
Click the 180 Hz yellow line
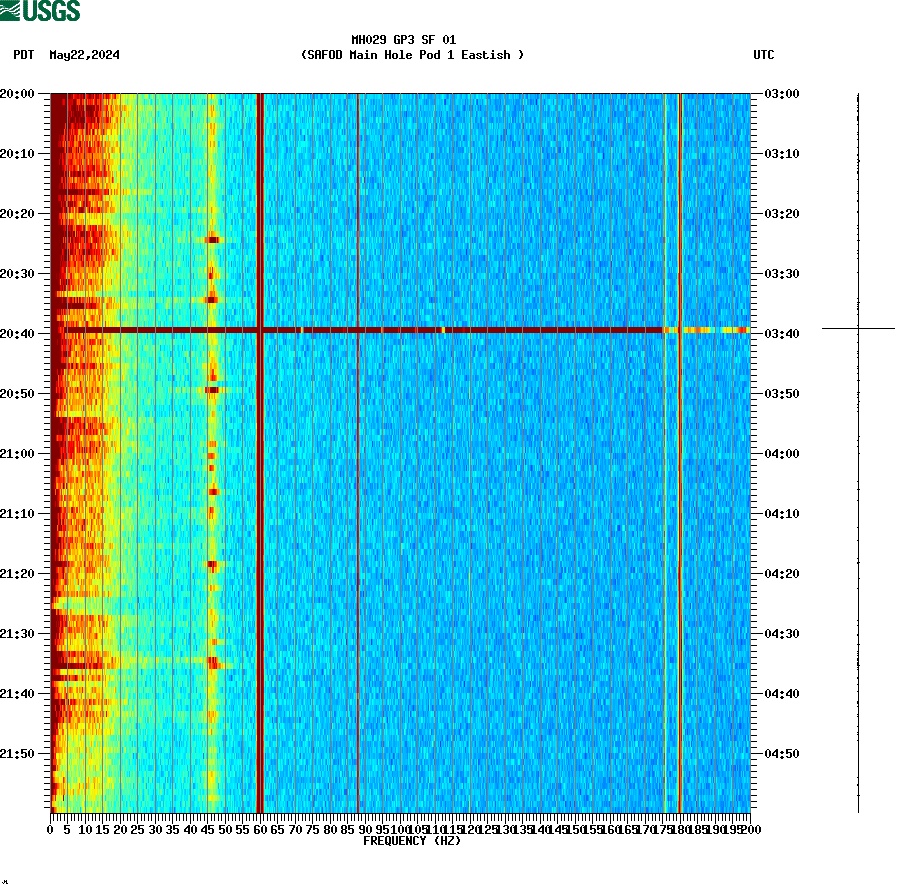[678, 450]
